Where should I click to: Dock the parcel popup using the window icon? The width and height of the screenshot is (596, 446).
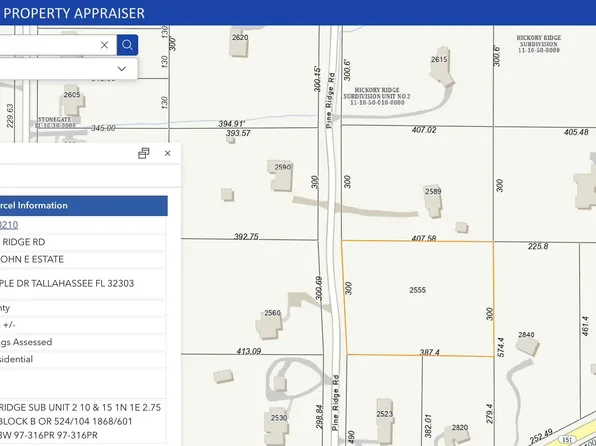(144, 153)
